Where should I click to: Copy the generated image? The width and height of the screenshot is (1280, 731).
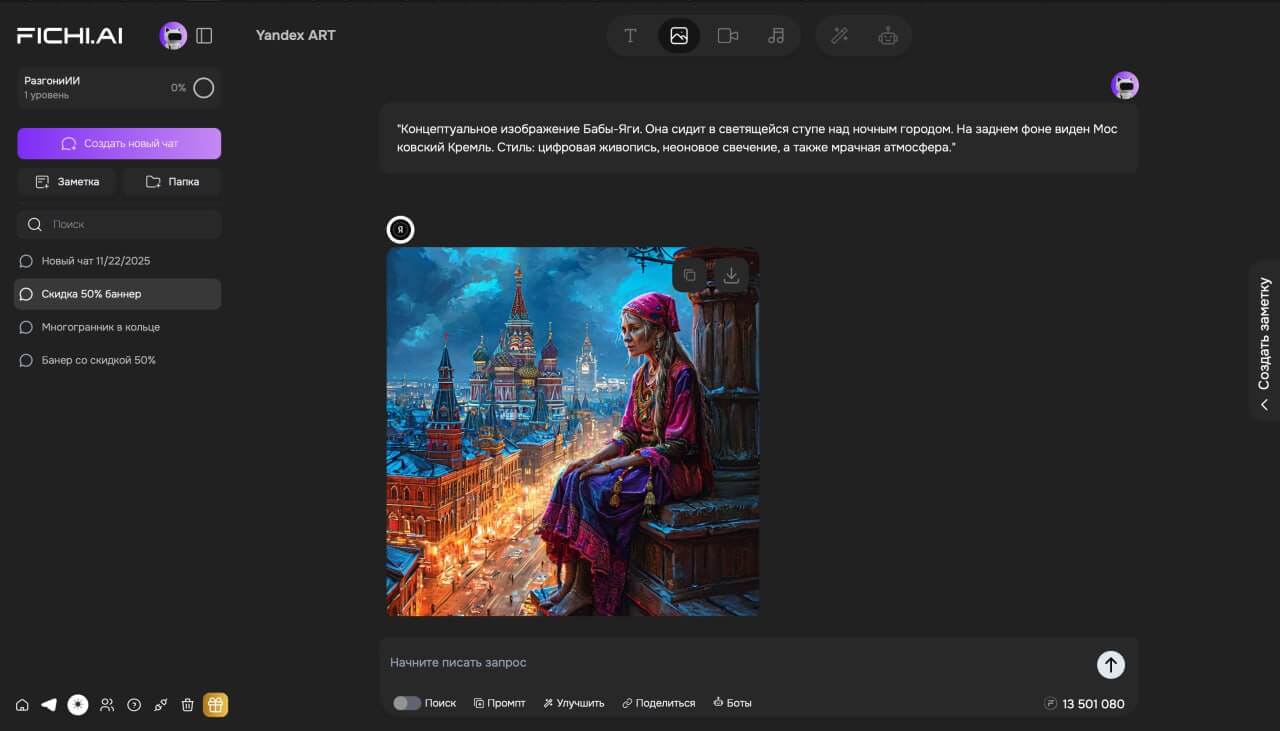click(x=689, y=275)
